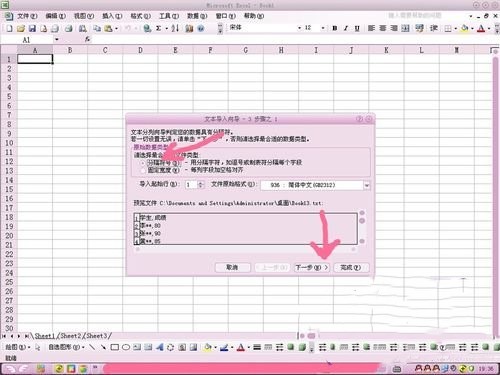Viewport: 500px width, 375px height.
Task: Click the start import row number field
Action: pyautogui.click(x=192, y=185)
